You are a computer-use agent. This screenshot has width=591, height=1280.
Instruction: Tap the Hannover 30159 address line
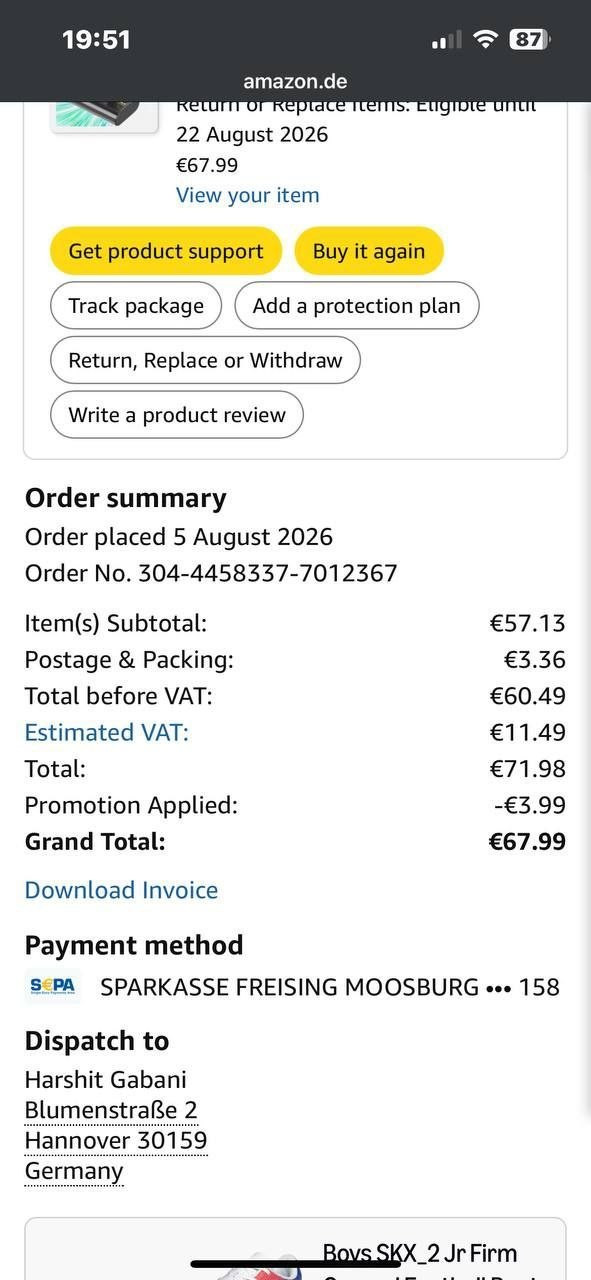click(116, 1141)
